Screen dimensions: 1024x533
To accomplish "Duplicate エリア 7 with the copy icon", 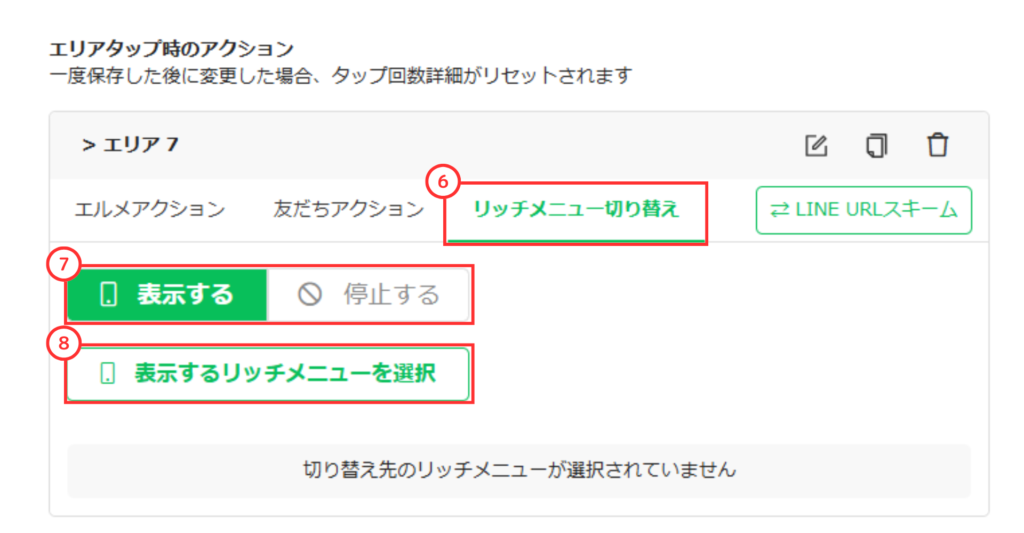I will pos(876,145).
